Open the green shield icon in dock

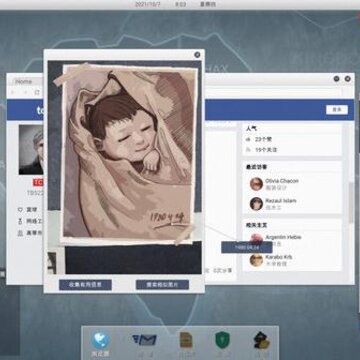point(222,340)
